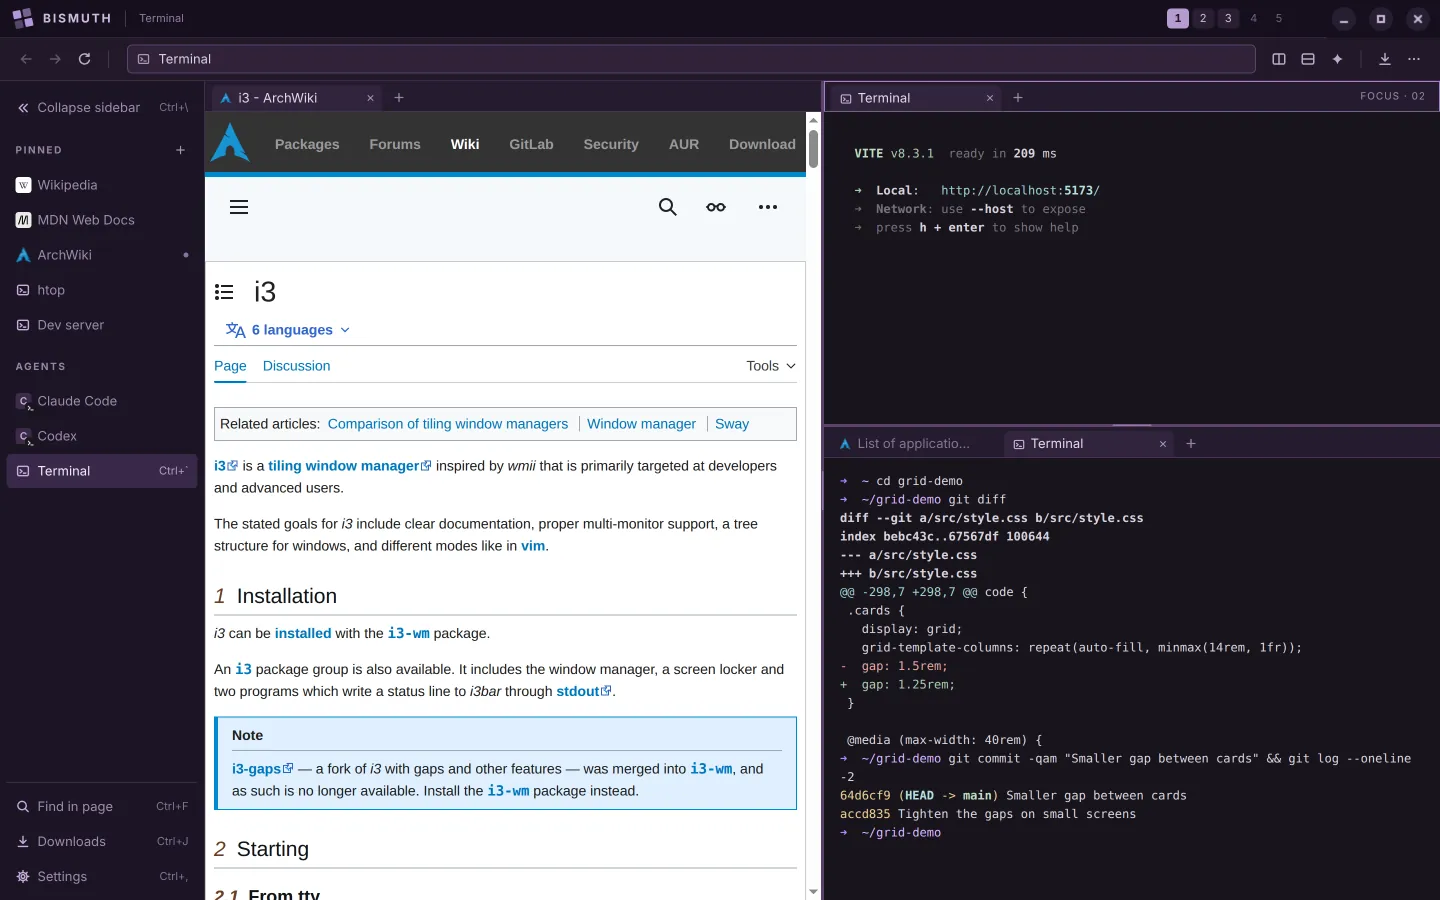Go back using the back arrow
The height and width of the screenshot is (900, 1440).
(26, 59)
